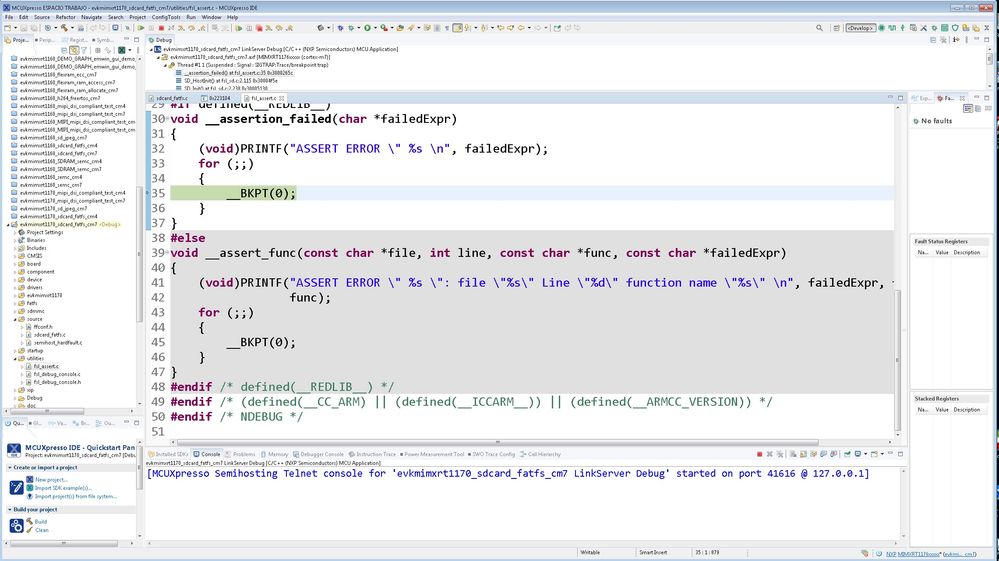
Task: Click the yellow back-arrow navigation icon
Action: [x=521, y=28]
